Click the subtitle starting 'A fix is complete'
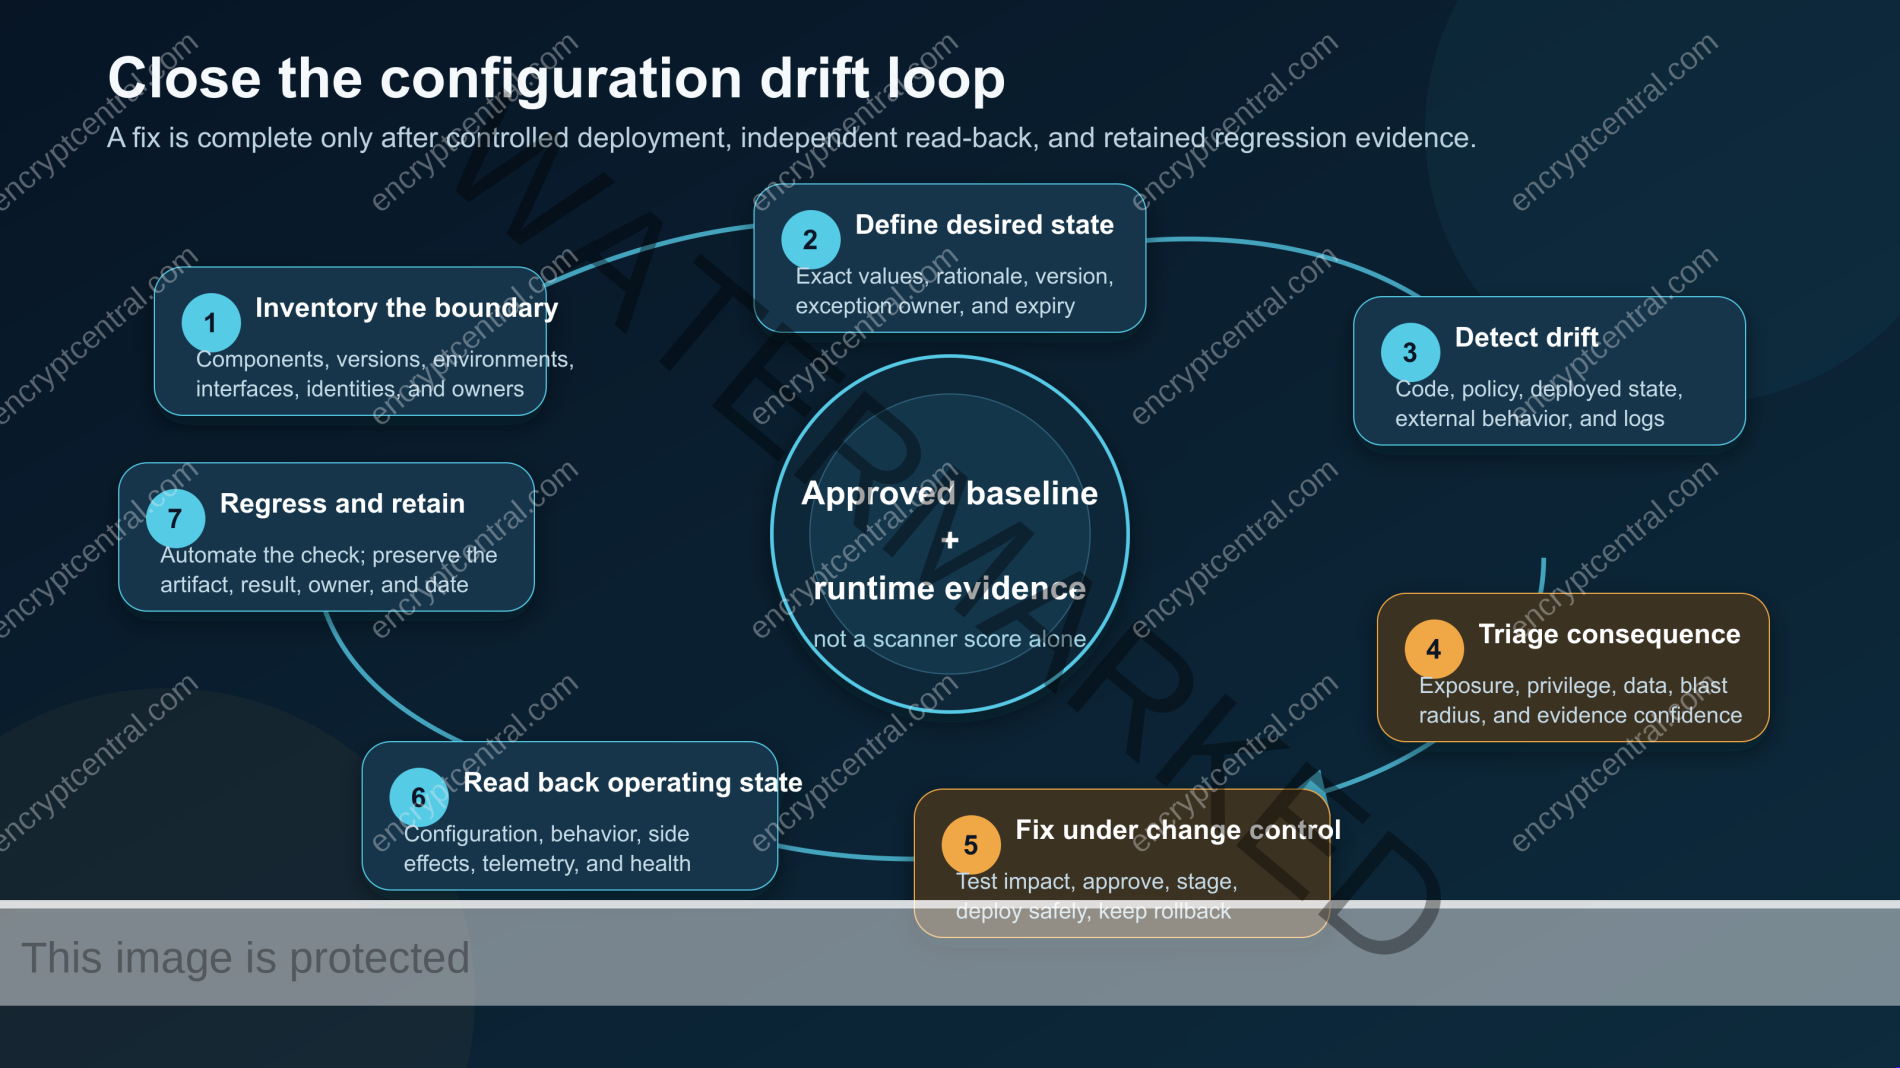 pyautogui.click(x=791, y=138)
